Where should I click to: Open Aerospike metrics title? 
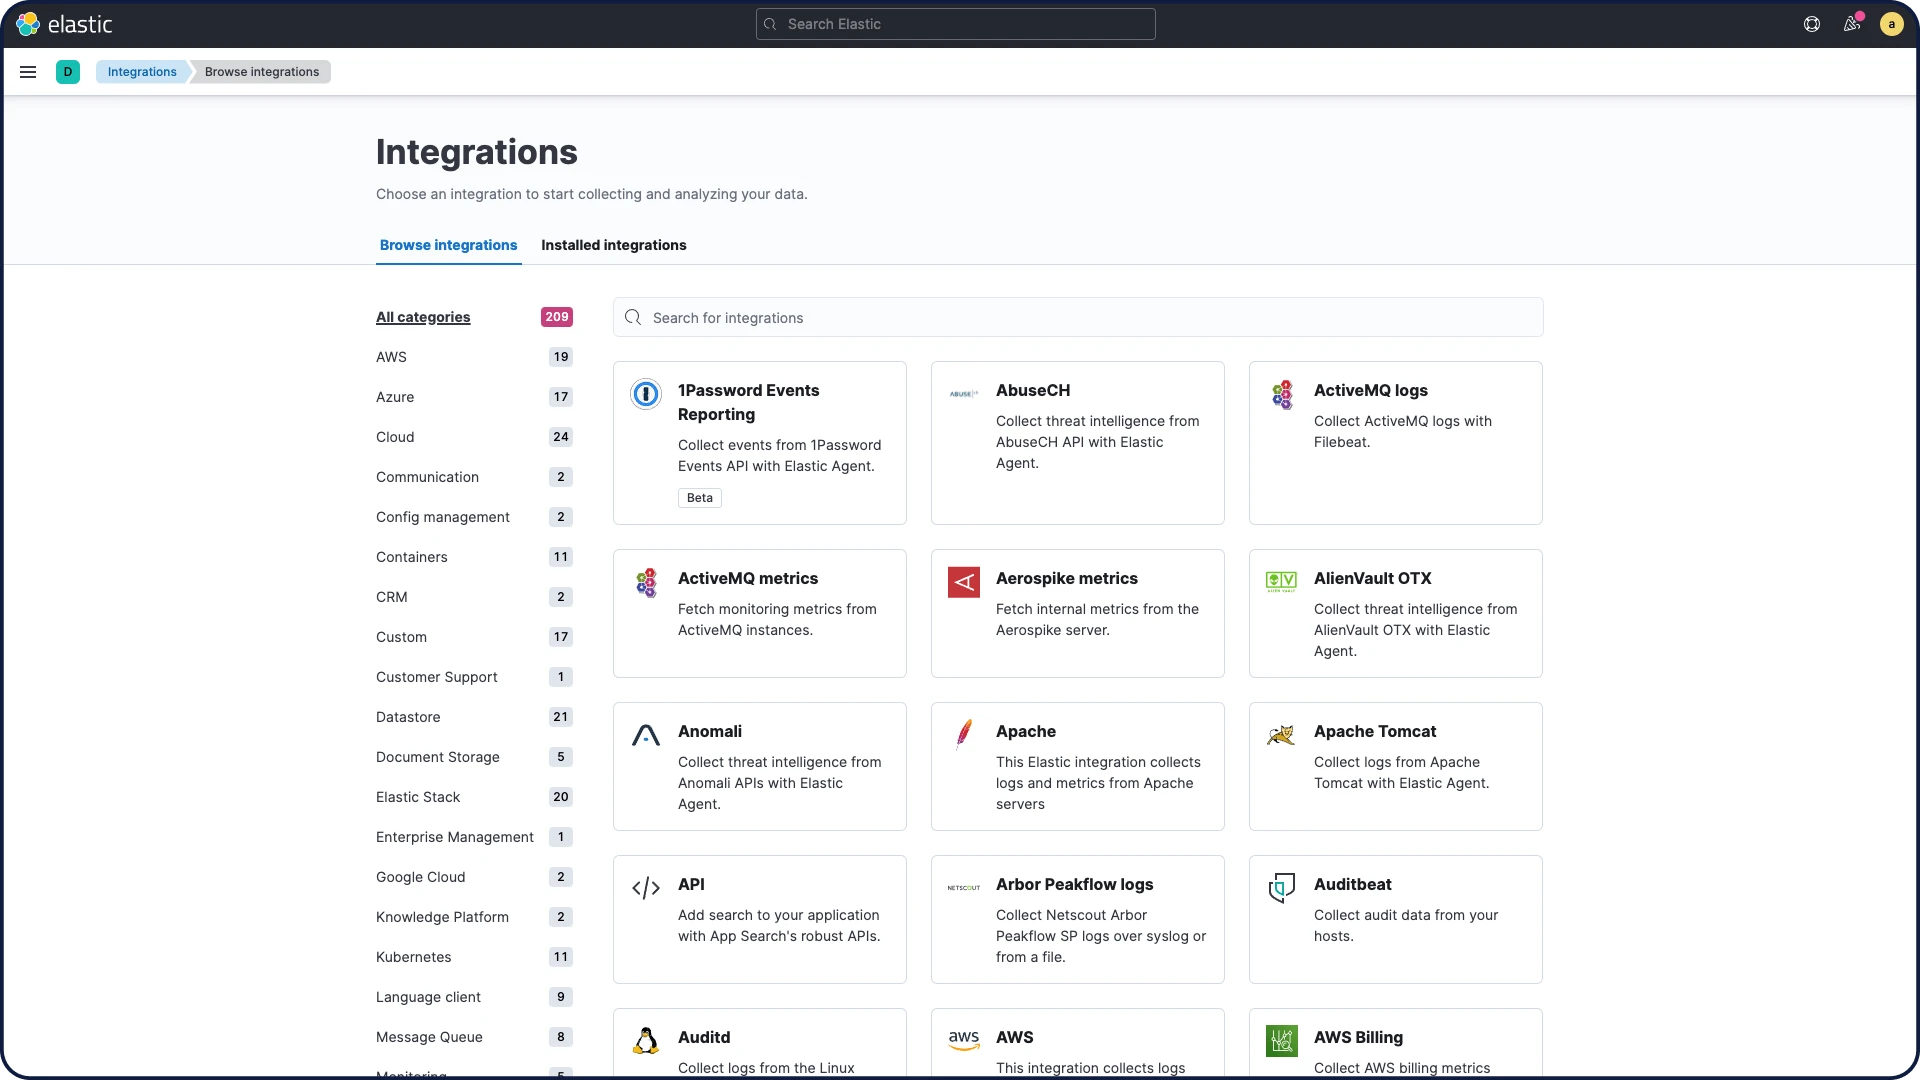(1066, 578)
